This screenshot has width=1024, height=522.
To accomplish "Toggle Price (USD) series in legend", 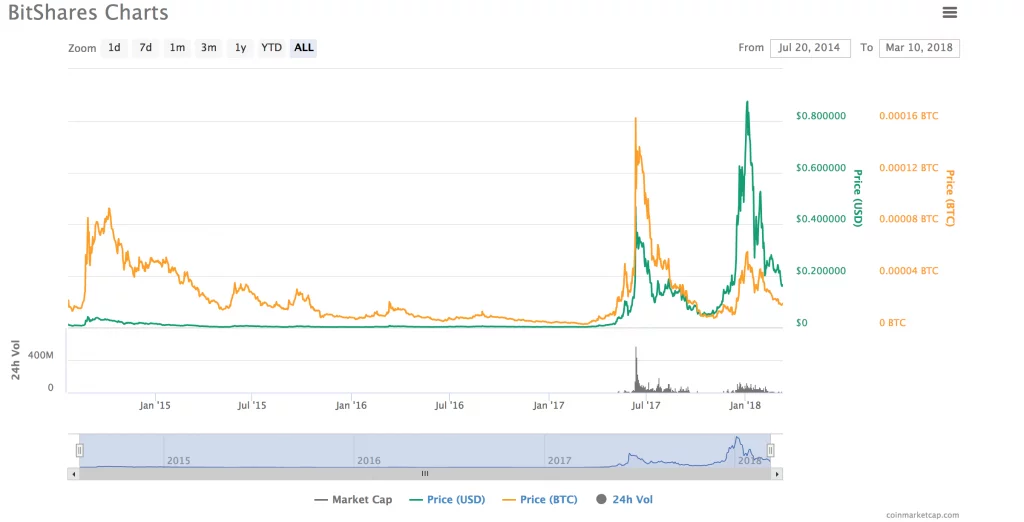I will click(447, 500).
